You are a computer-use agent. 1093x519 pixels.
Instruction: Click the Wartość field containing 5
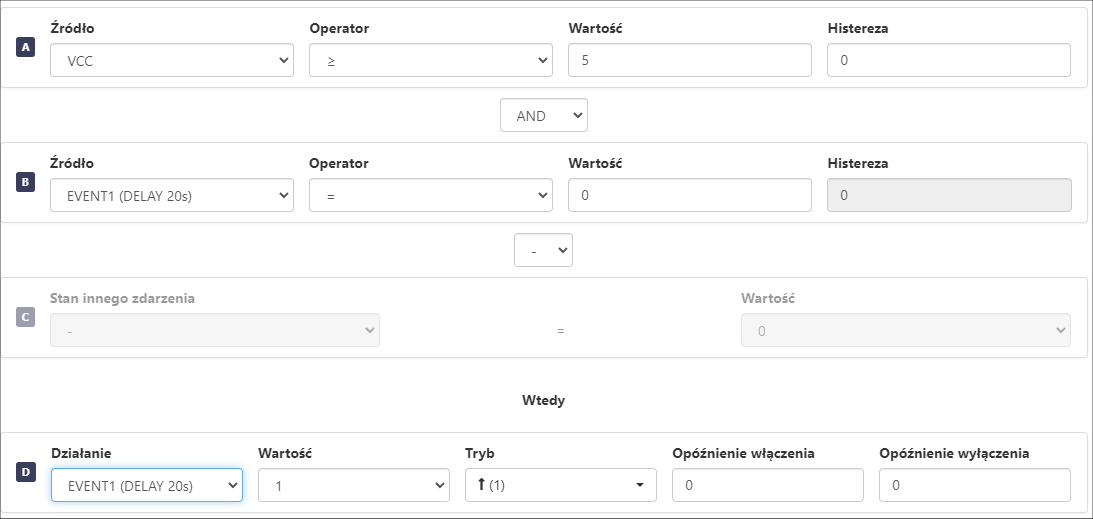(689, 60)
